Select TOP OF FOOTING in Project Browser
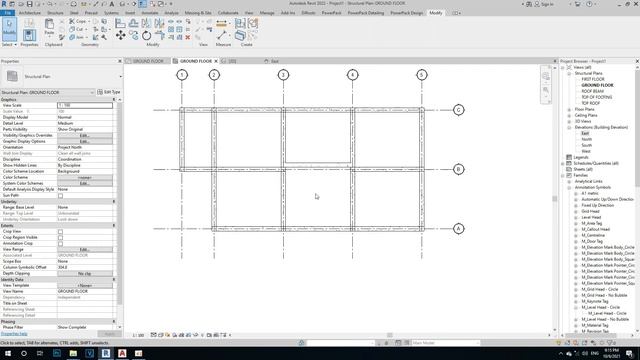This screenshot has width=640, height=360. [596, 97]
